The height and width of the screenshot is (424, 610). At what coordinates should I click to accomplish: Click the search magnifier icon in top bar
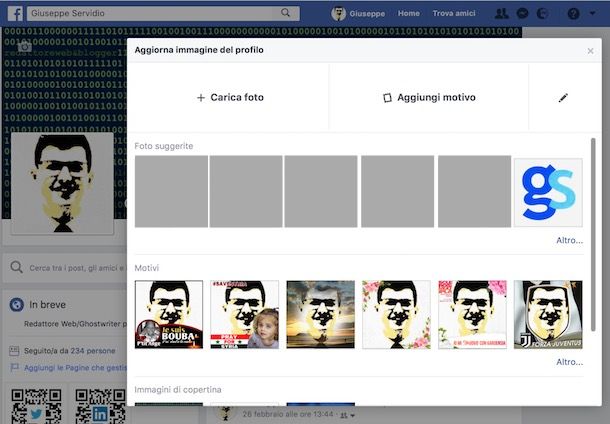click(285, 13)
